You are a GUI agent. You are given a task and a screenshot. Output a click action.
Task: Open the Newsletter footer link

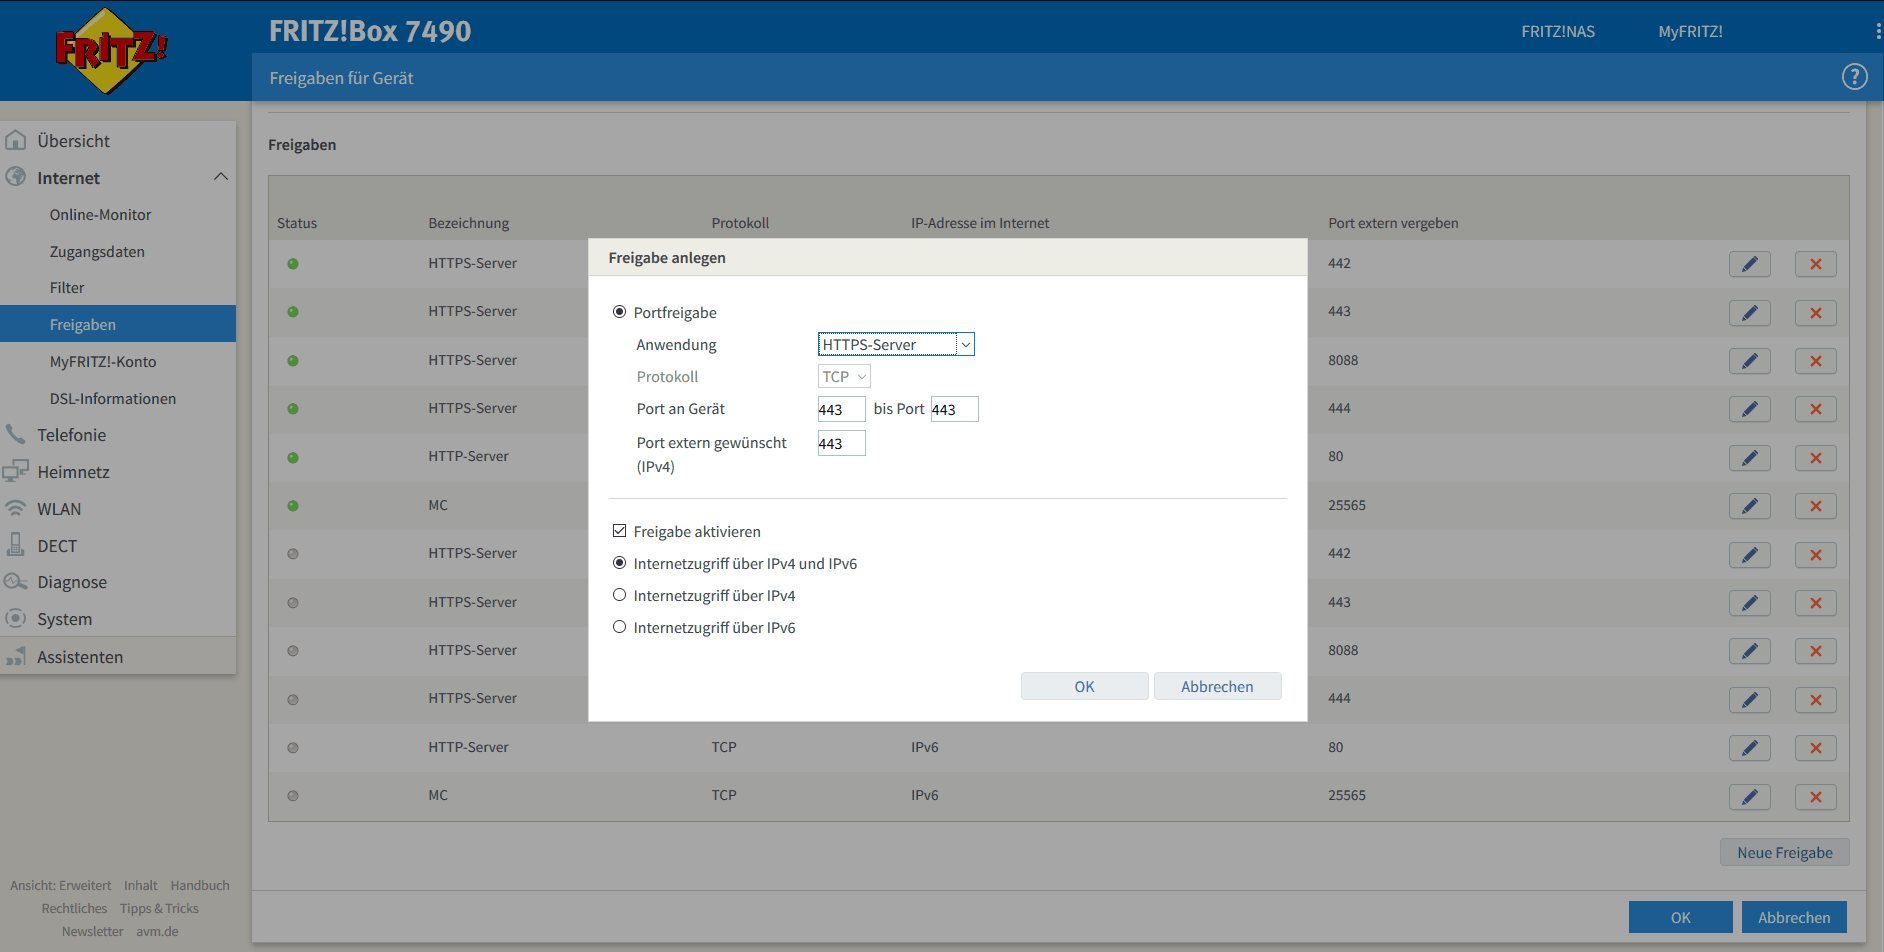click(x=93, y=931)
